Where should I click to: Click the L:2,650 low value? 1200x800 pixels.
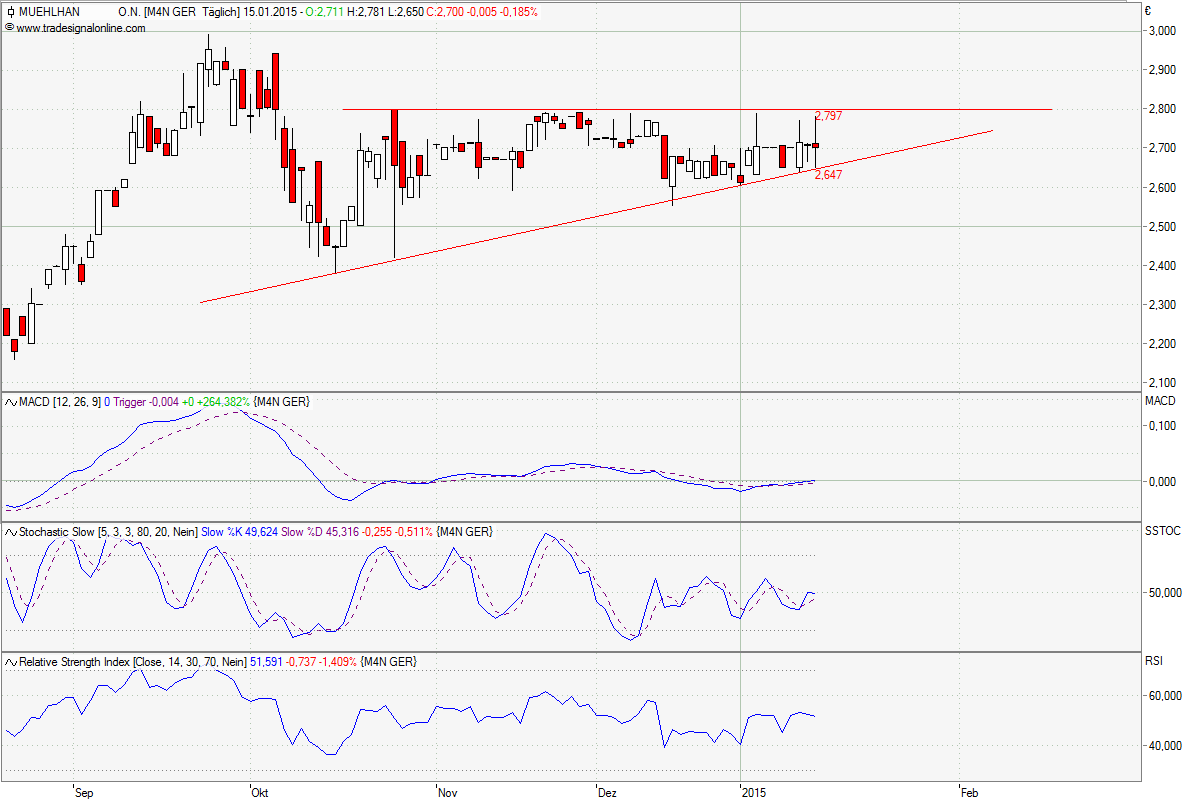(x=406, y=12)
